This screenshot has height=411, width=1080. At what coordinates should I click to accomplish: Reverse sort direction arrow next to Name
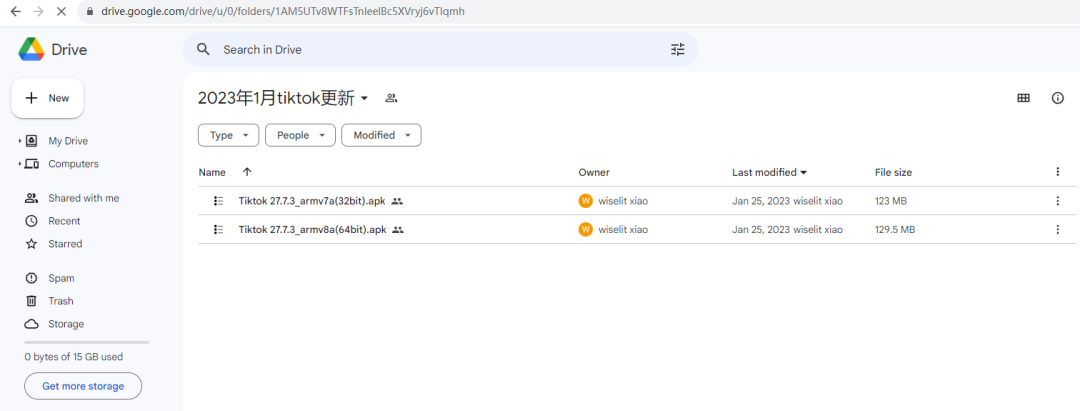coord(247,172)
